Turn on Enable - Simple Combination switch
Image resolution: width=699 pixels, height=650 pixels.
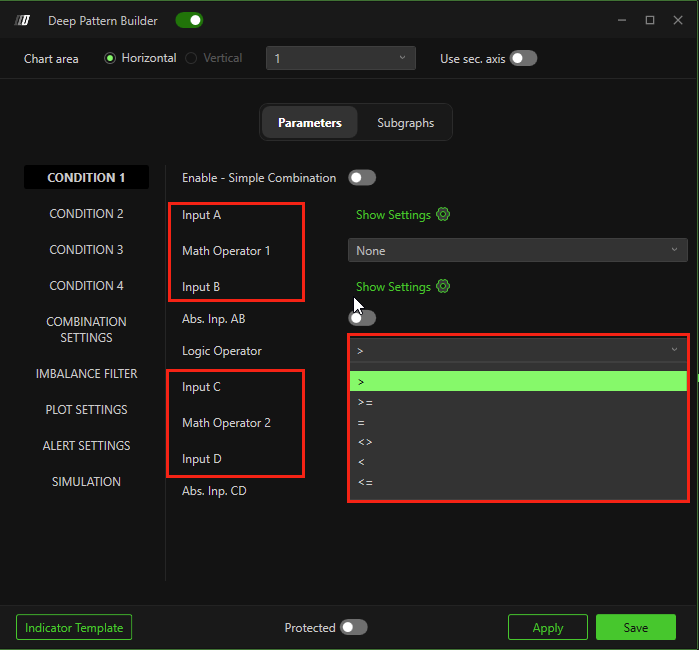362,178
